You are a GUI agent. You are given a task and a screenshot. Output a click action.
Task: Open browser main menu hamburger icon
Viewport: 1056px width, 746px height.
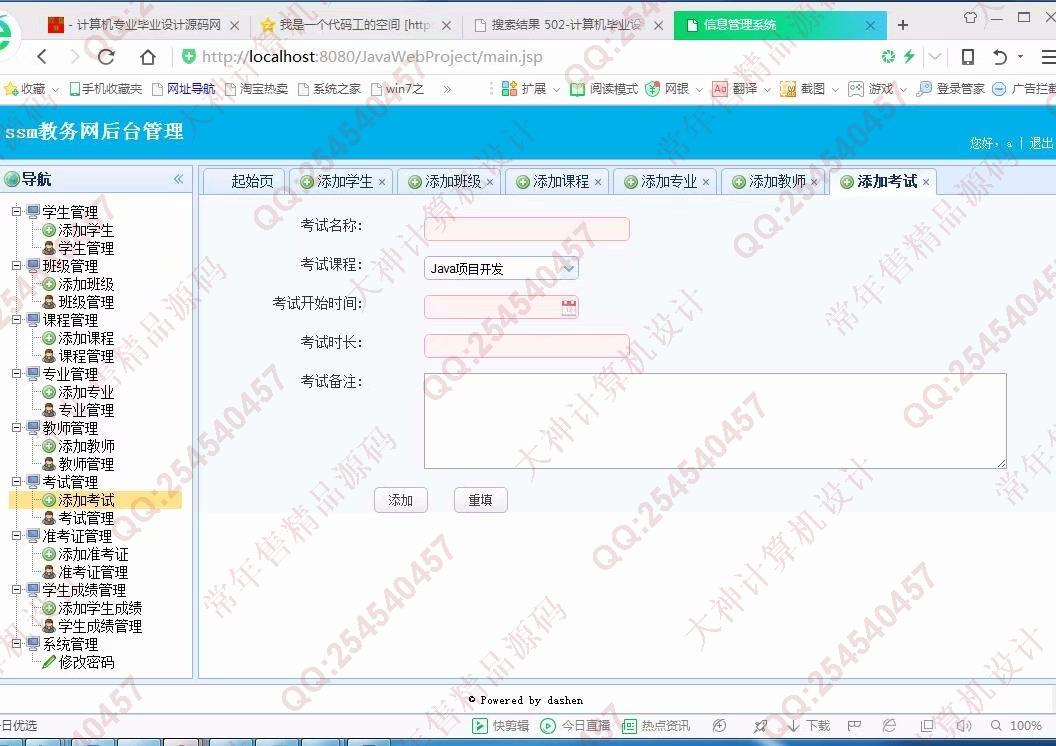click(1049, 57)
